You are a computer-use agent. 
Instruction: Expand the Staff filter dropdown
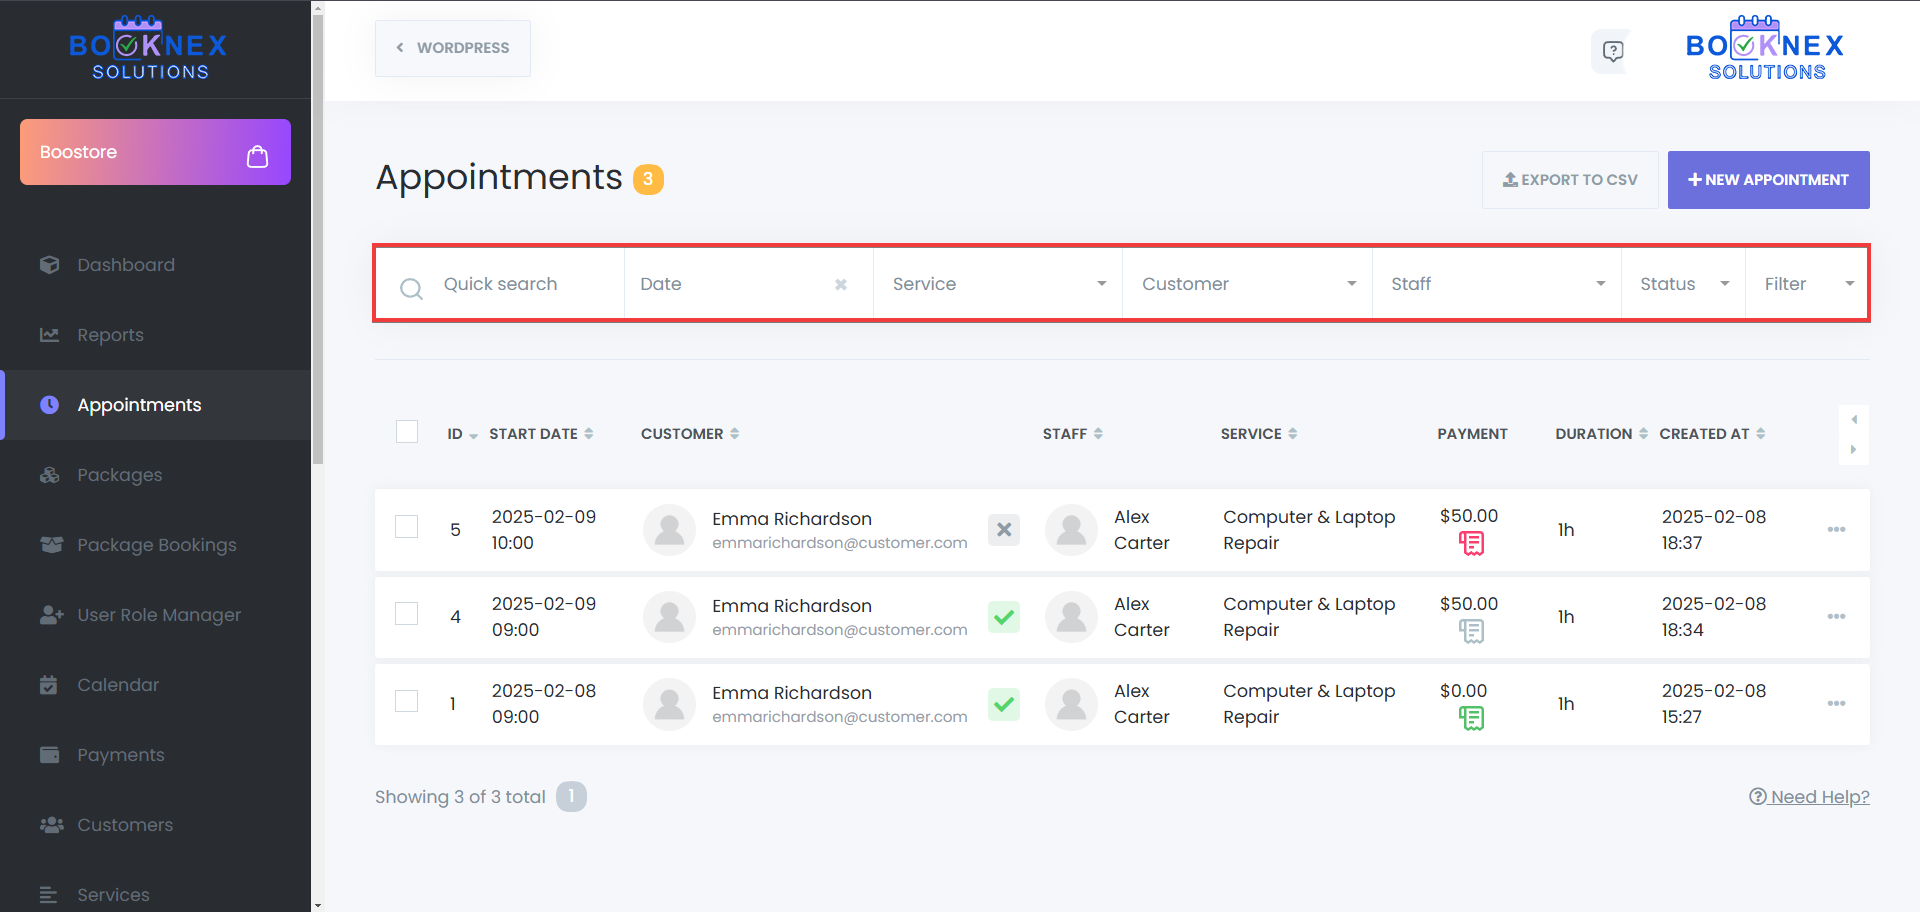(1495, 283)
